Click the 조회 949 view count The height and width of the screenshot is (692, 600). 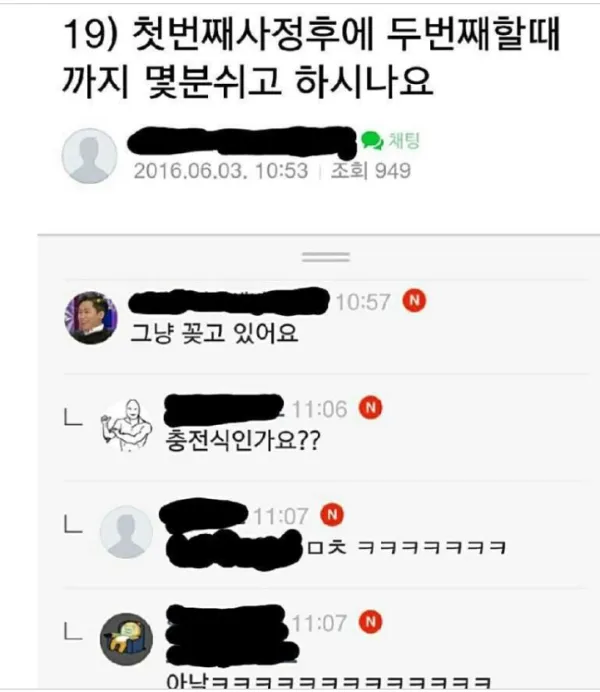point(371,171)
